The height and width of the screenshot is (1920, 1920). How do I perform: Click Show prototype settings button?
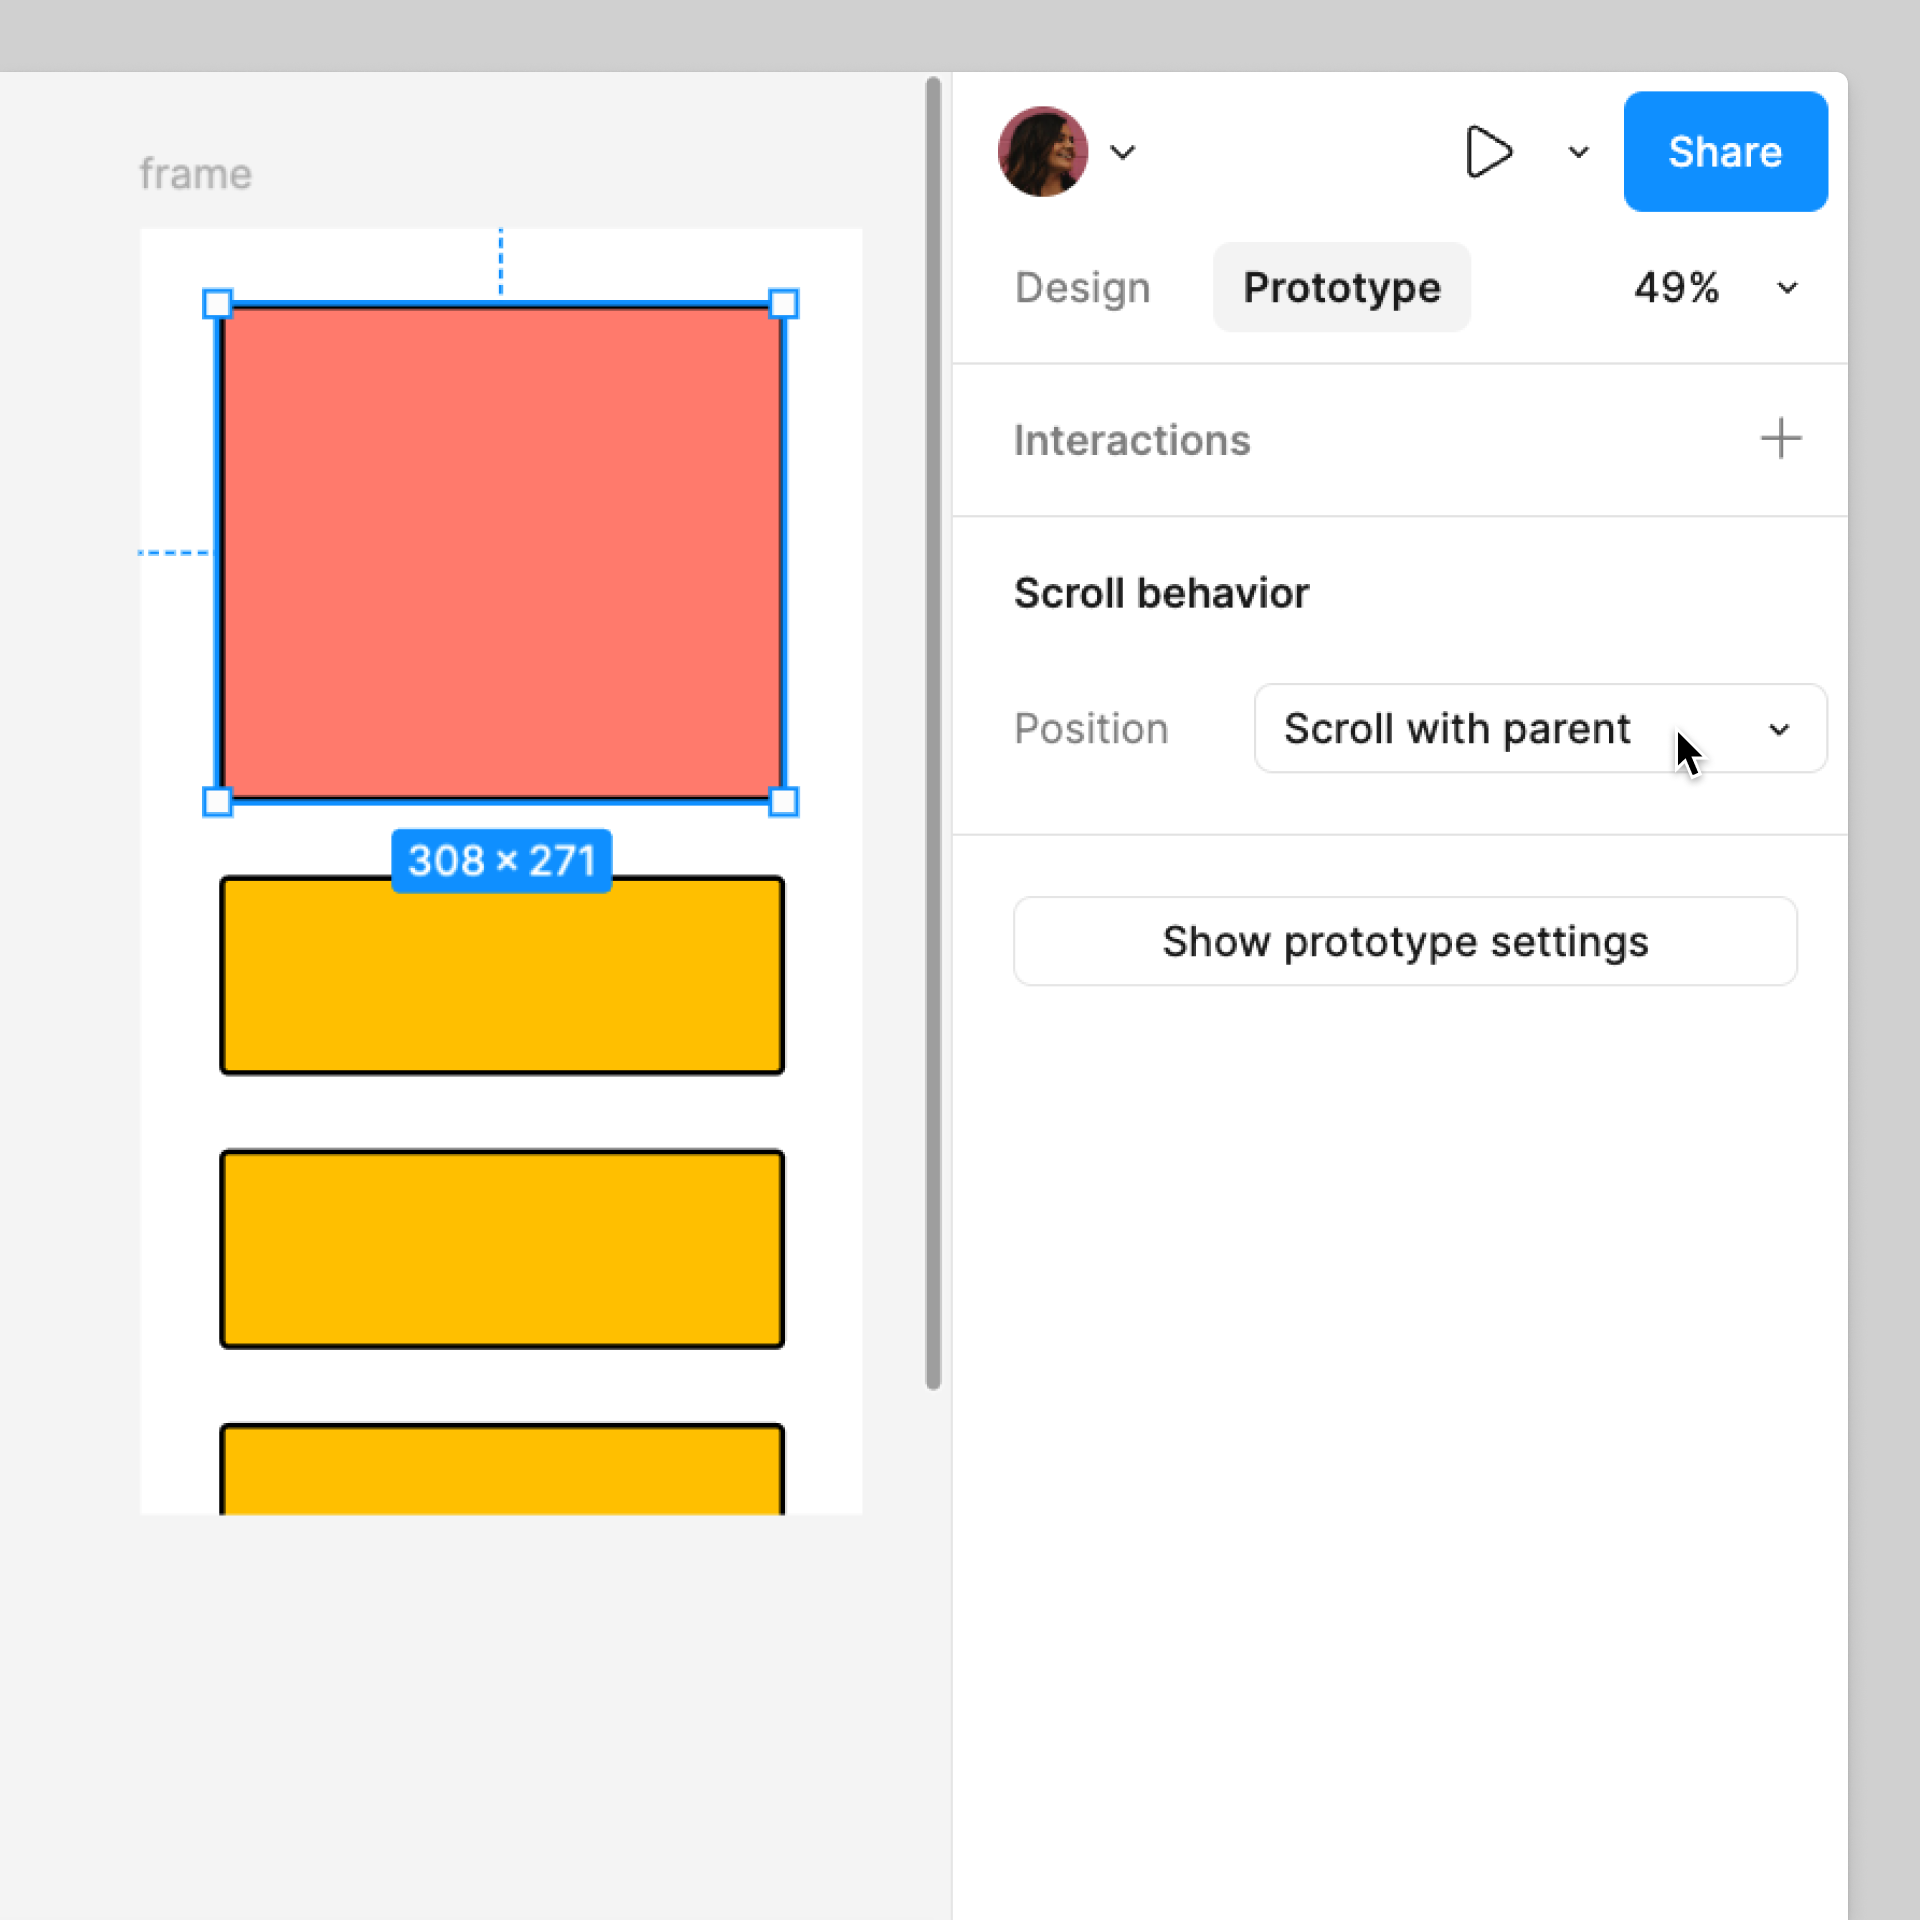pyautogui.click(x=1405, y=942)
